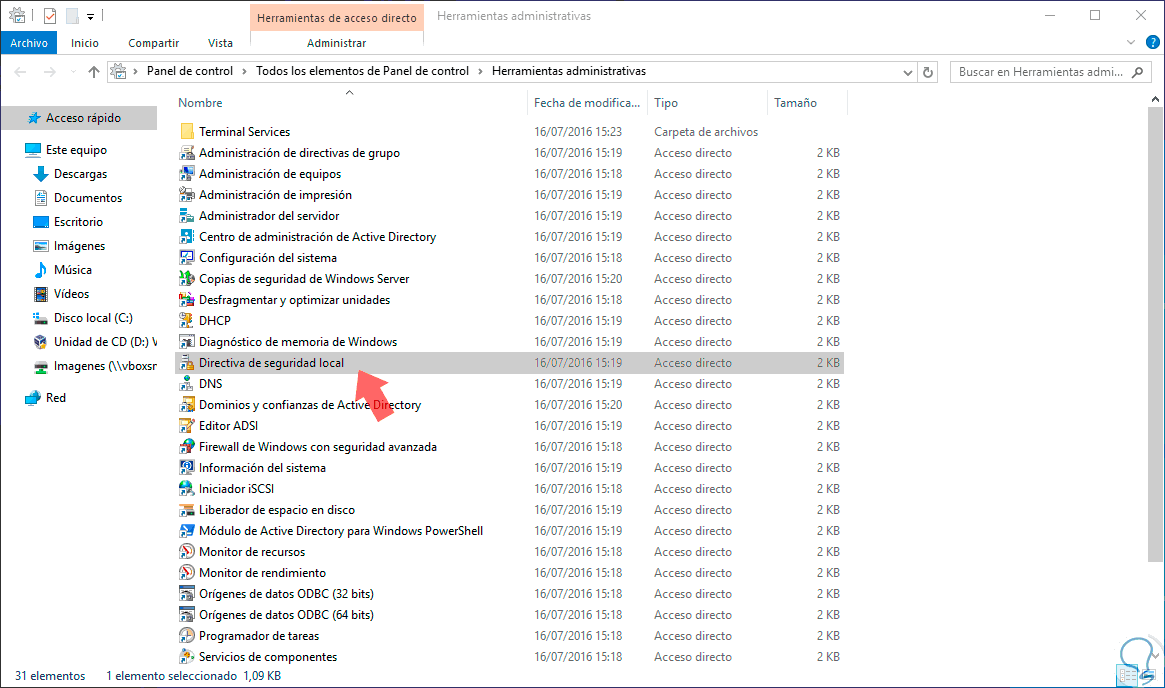
Task: Open the Administrar ribbon tab
Action: pyautogui.click(x=337, y=43)
